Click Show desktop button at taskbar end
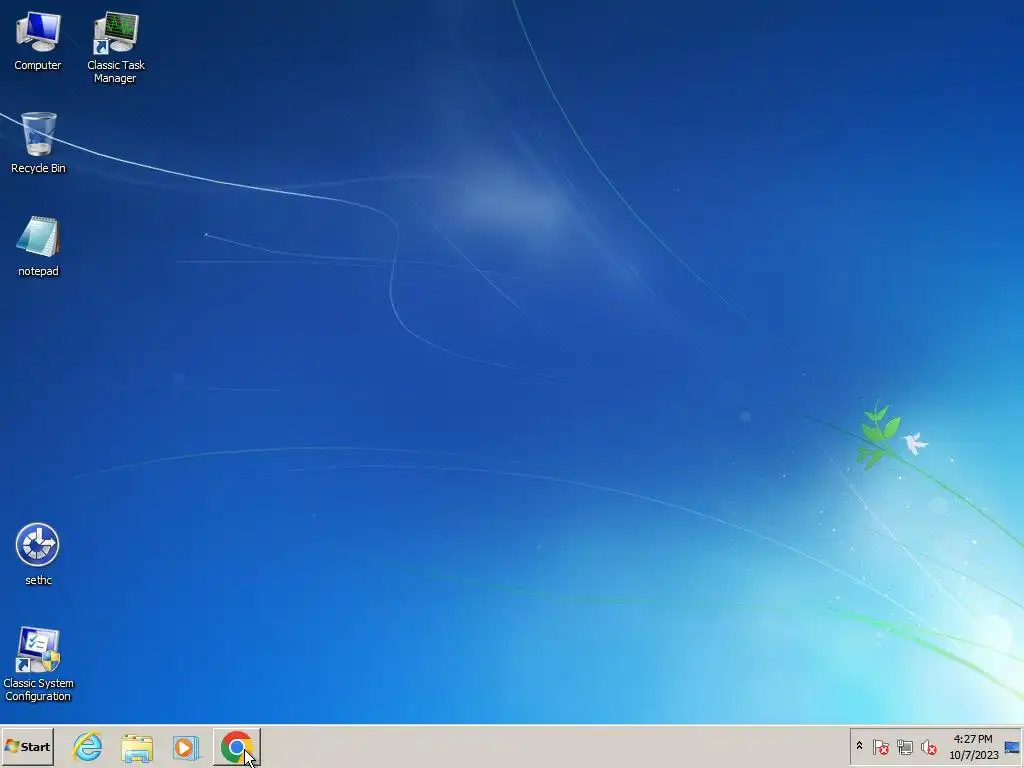1024x768 pixels. pos(1012,747)
